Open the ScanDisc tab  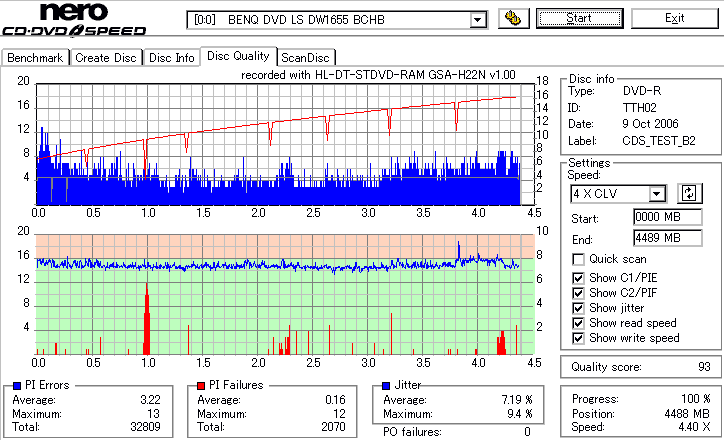click(305, 58)
